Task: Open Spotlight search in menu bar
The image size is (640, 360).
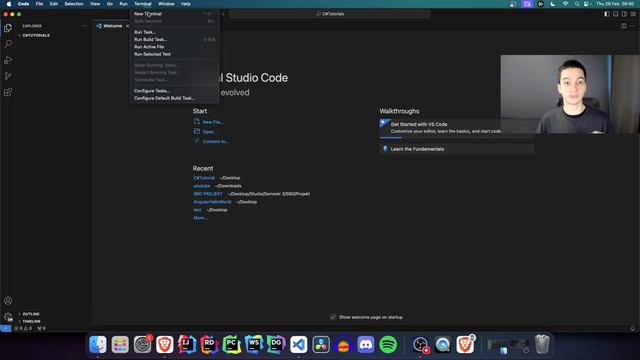Action: 577,4
